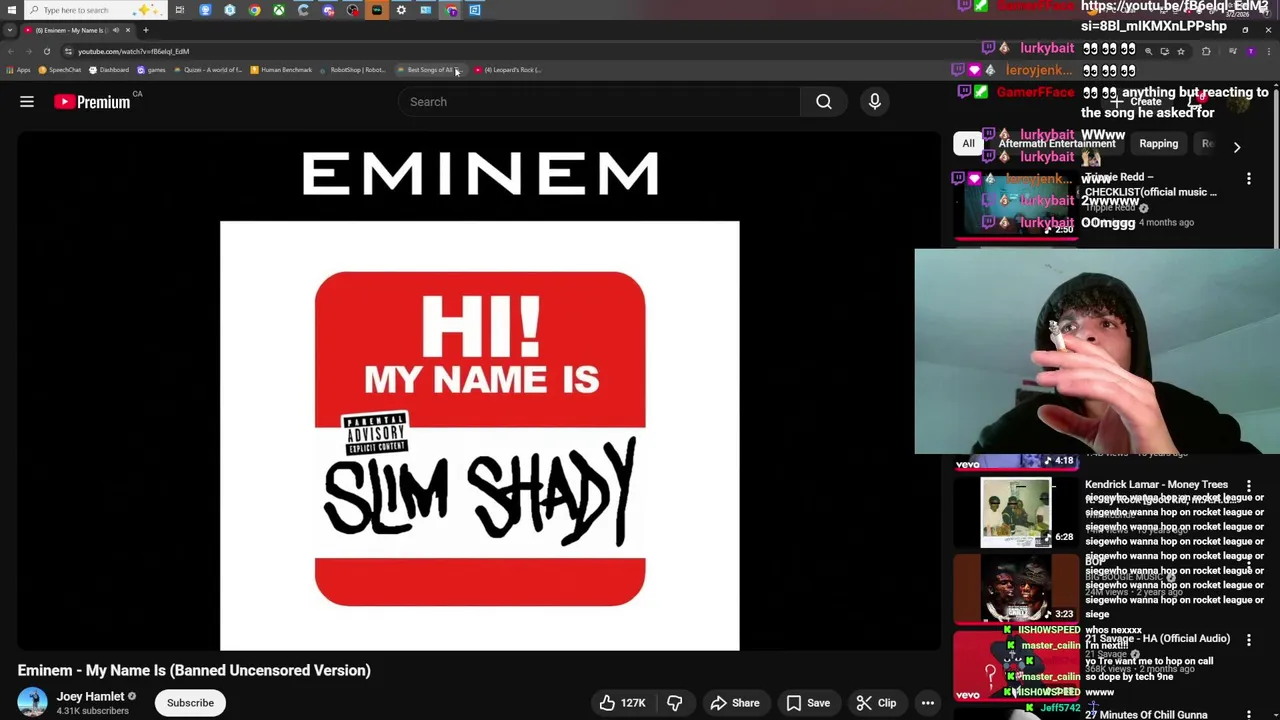This screenshot has height=720, width=1280.
Task: Open the Chrome extensions puzzle icon
Action: [1206, 51]
